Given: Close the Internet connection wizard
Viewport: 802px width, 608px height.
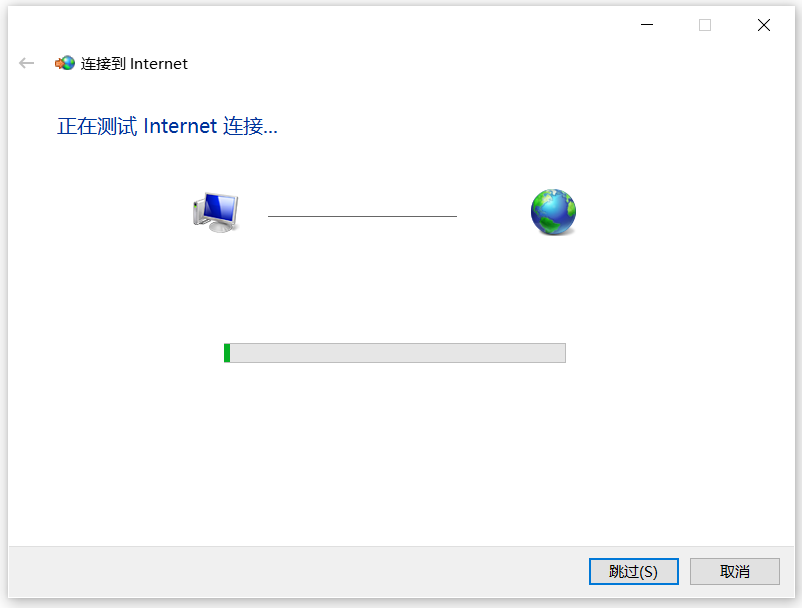Looking at the screenshot, I should 764,25.
